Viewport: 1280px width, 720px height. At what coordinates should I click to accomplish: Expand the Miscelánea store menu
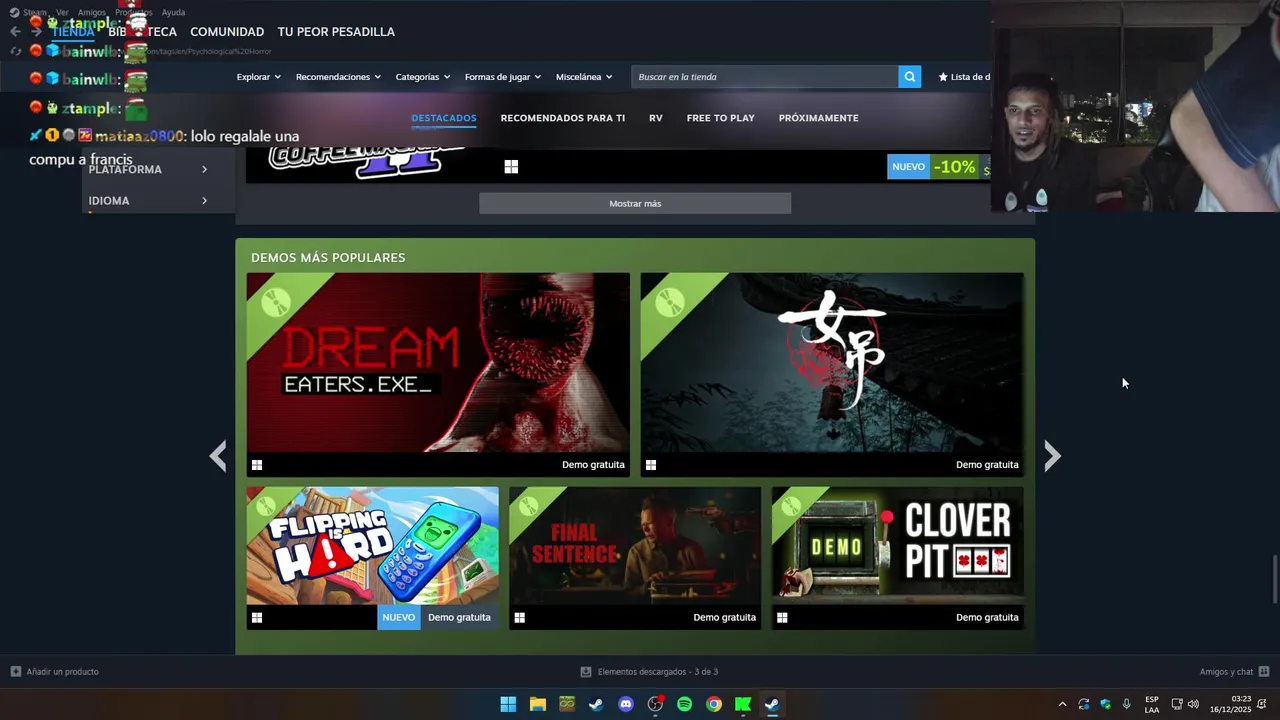[x=584, y=77]
